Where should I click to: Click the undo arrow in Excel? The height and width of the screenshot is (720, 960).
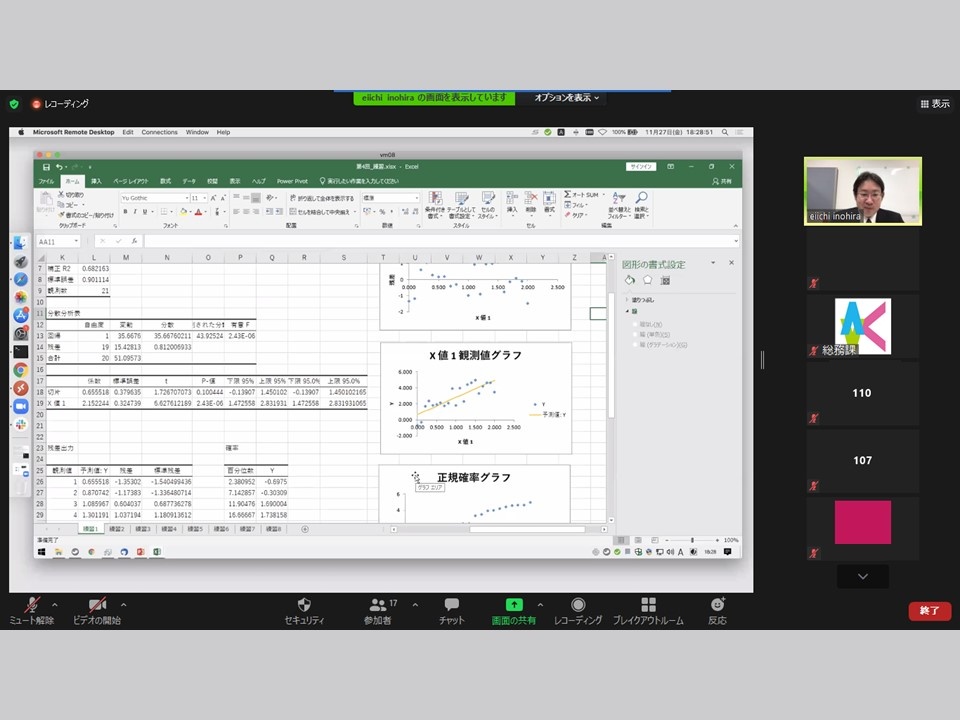pyautogui.click(x=59, y=167)
